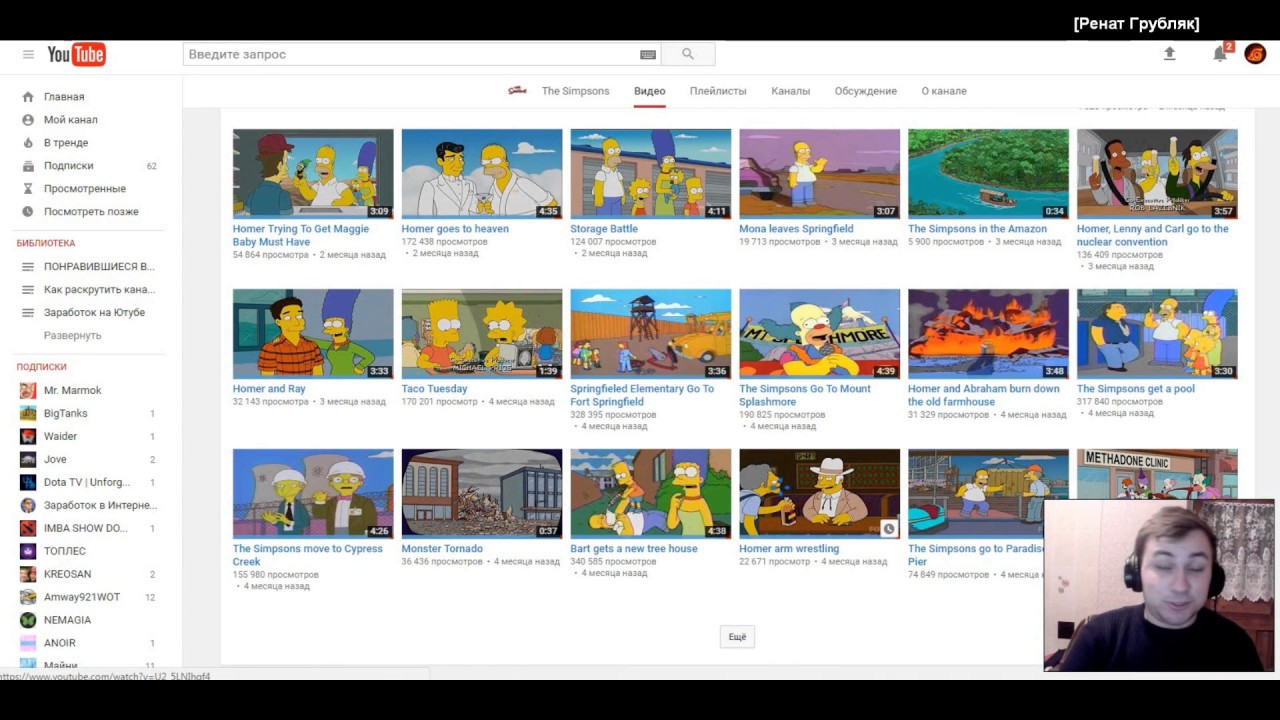Play the nuclear convention video thumbnail

click(x=1157, y=174)
